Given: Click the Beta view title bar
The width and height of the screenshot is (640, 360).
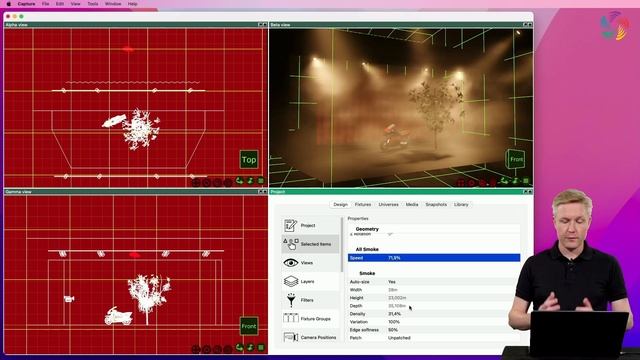Looking at the screenshot, I should tap(401, 25).
